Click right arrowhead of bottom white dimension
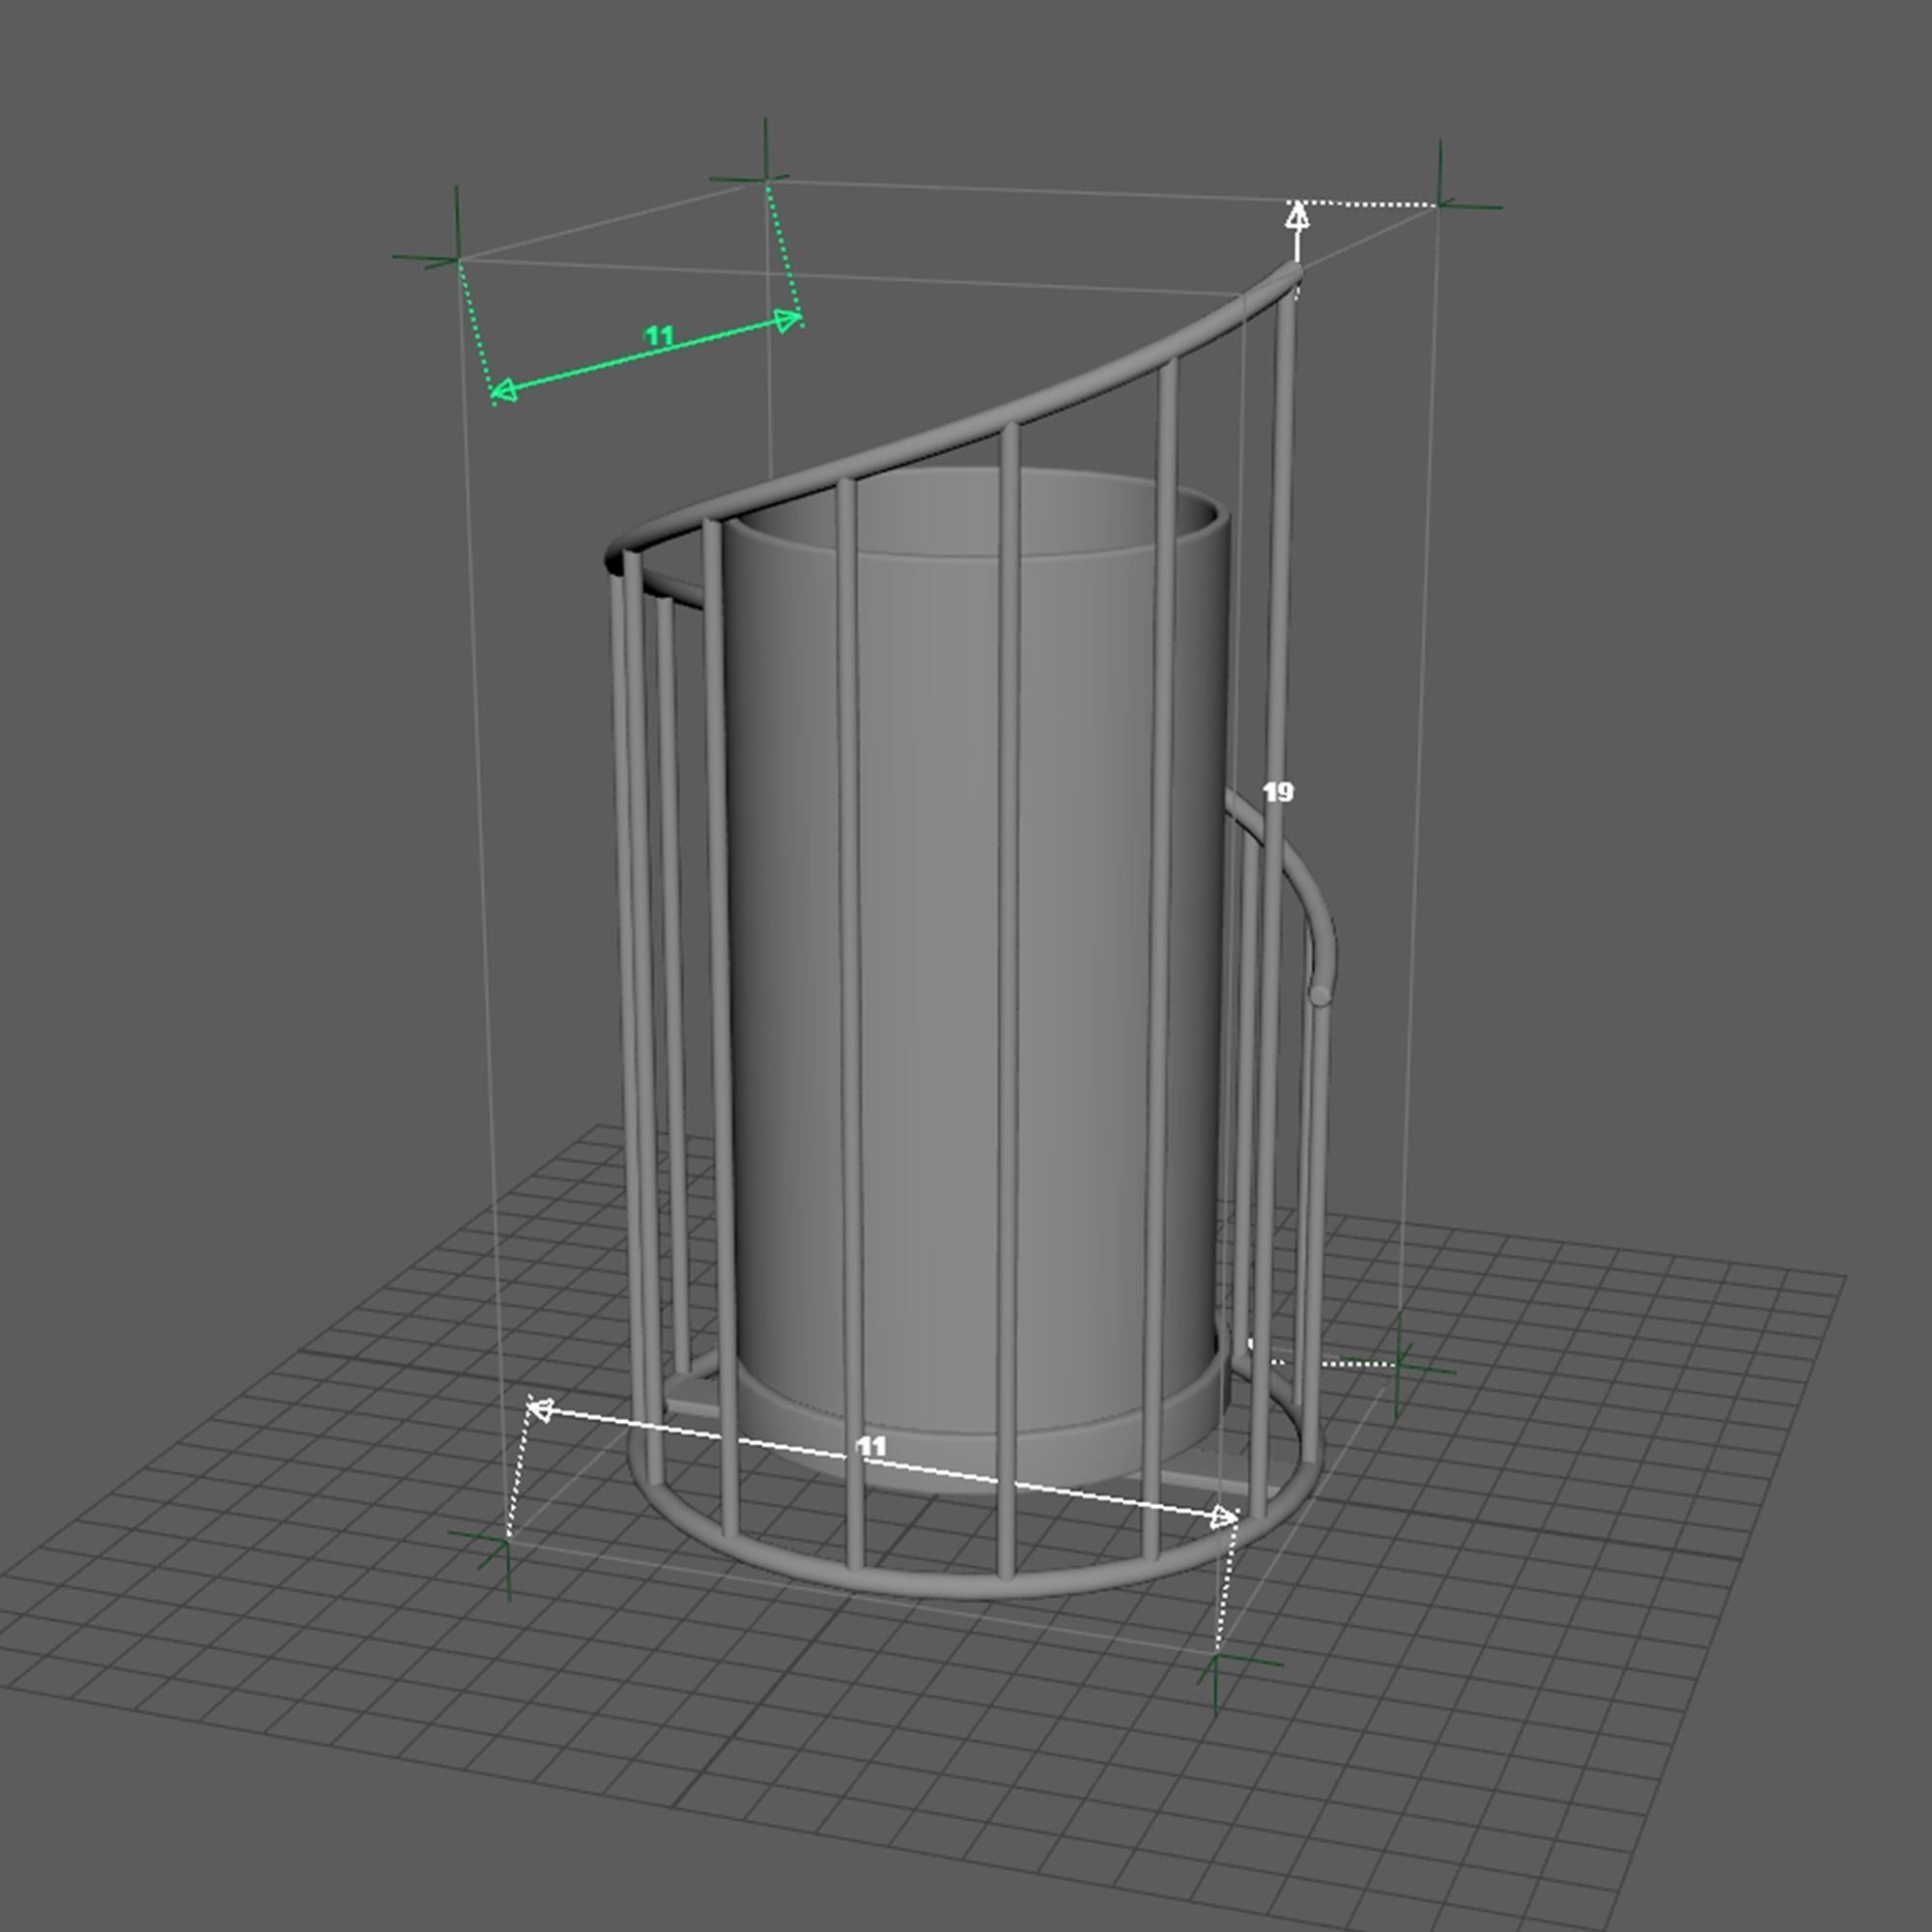 point(1222,1517)
